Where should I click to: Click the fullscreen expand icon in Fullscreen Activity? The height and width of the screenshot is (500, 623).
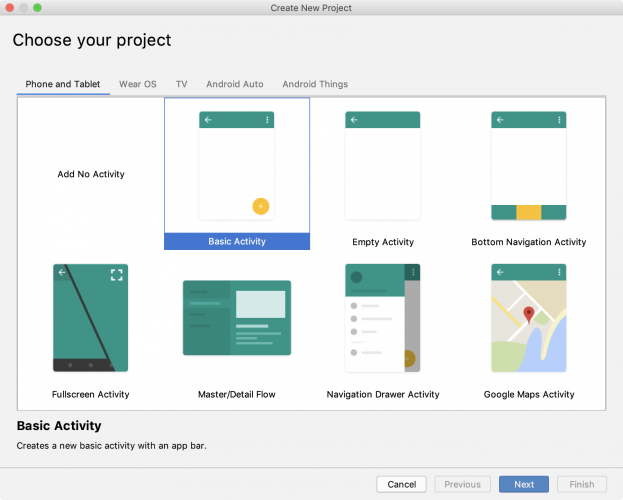pos(116,275)
